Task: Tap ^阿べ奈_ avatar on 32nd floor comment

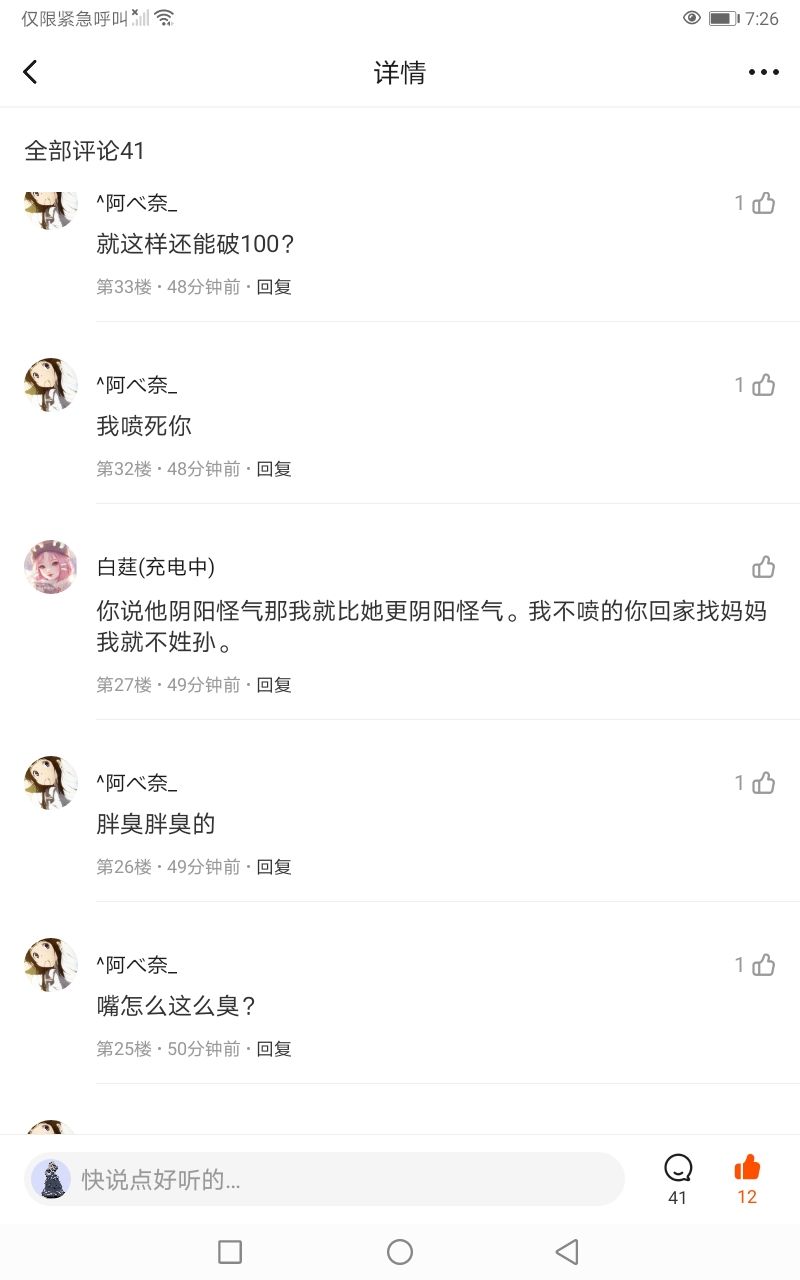Action: point(51,385)
